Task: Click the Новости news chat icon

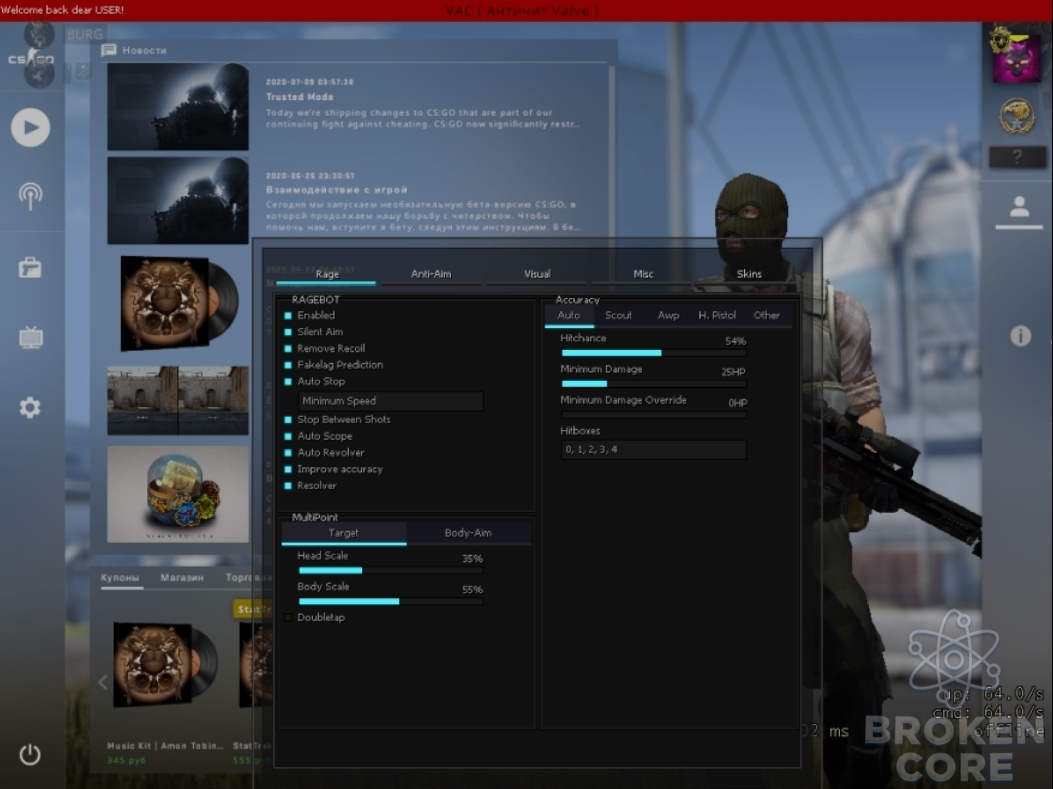Action: pyautogui.click(x=109, y=50)
